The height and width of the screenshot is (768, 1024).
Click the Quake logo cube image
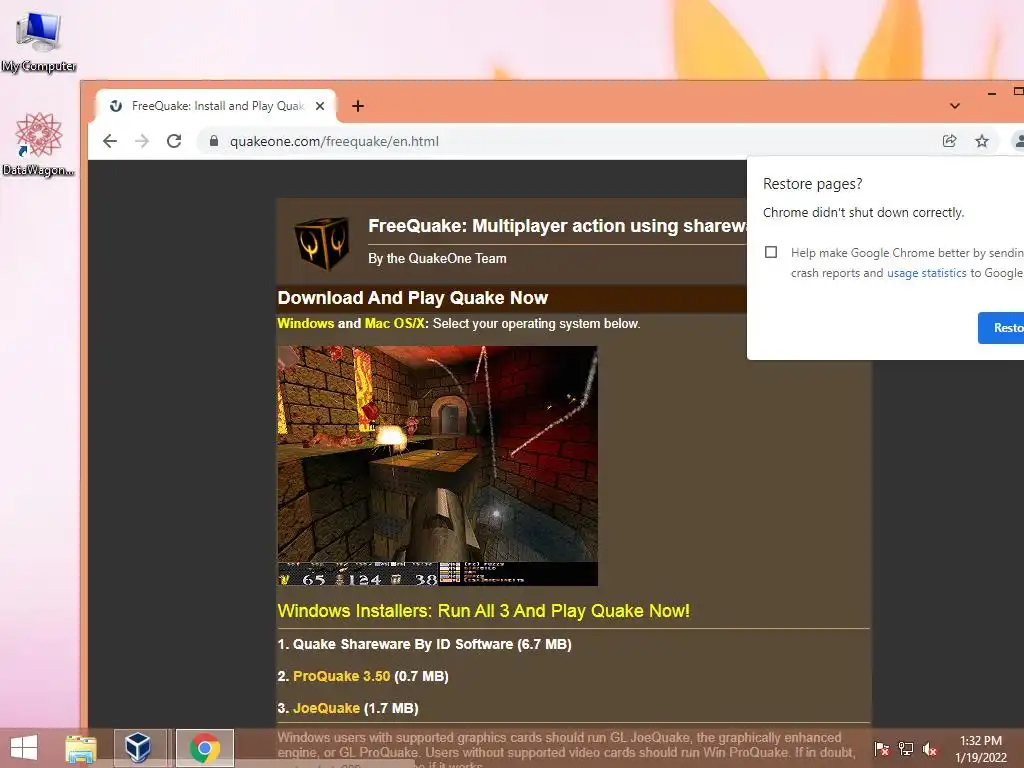point(321,243)
